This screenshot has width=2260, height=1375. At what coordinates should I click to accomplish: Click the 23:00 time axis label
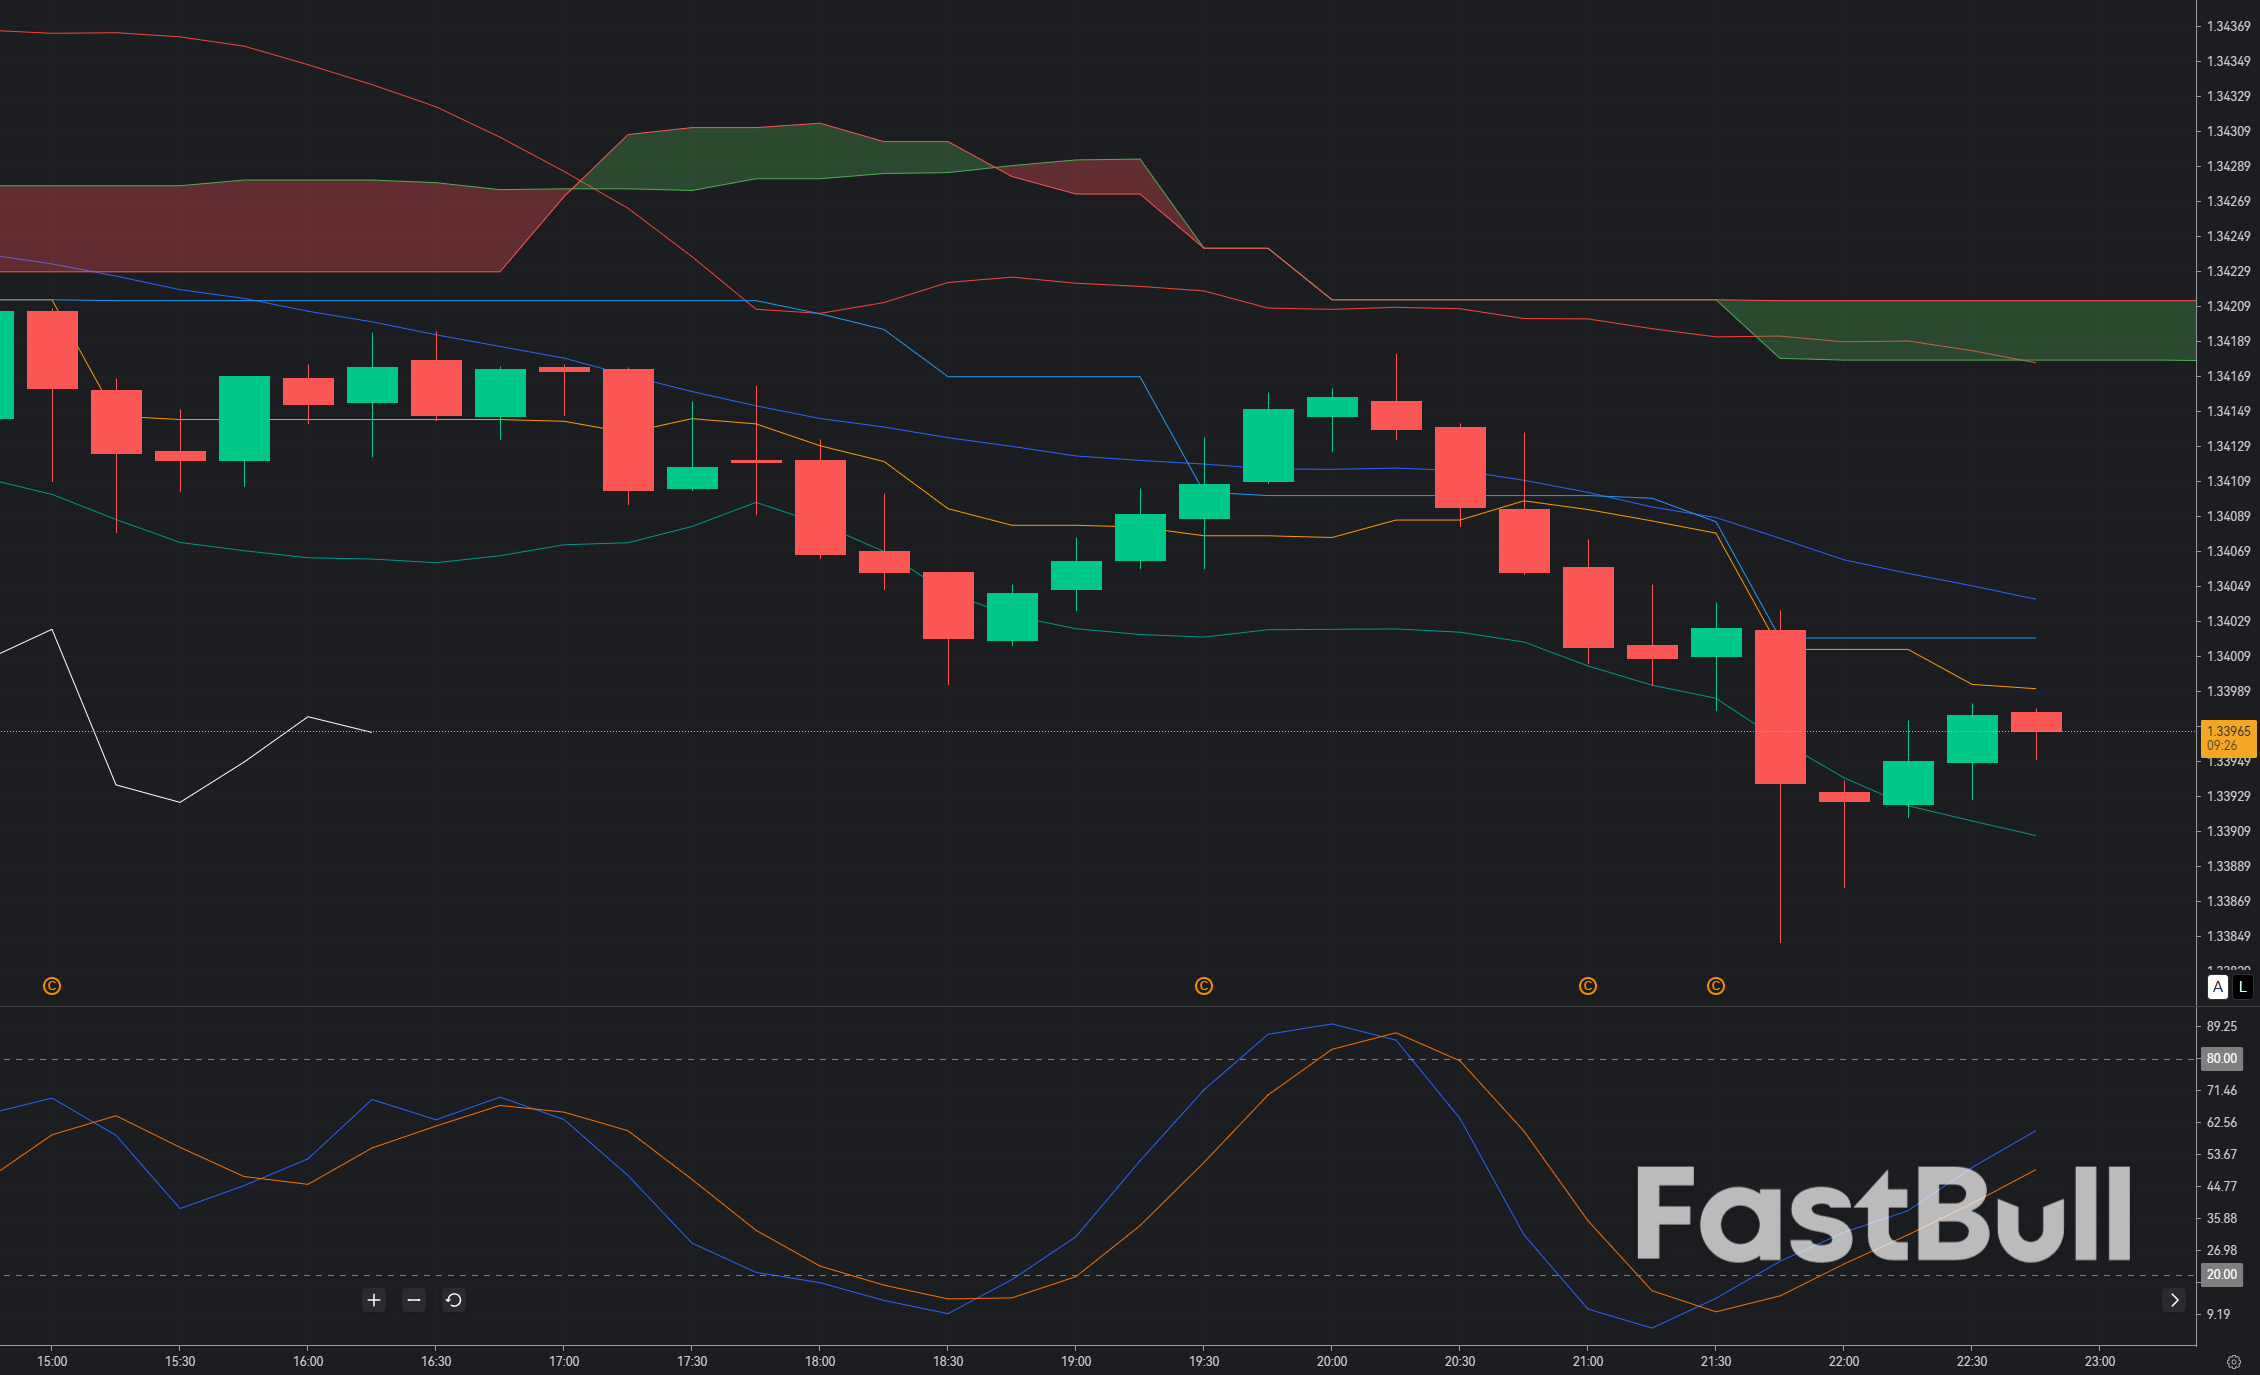point(2100,1361)
